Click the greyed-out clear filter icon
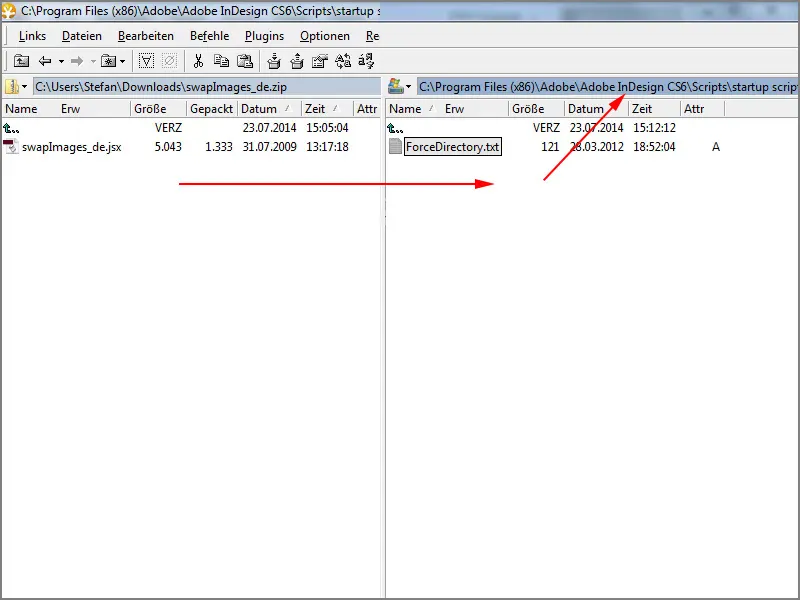 pos(169,61)
